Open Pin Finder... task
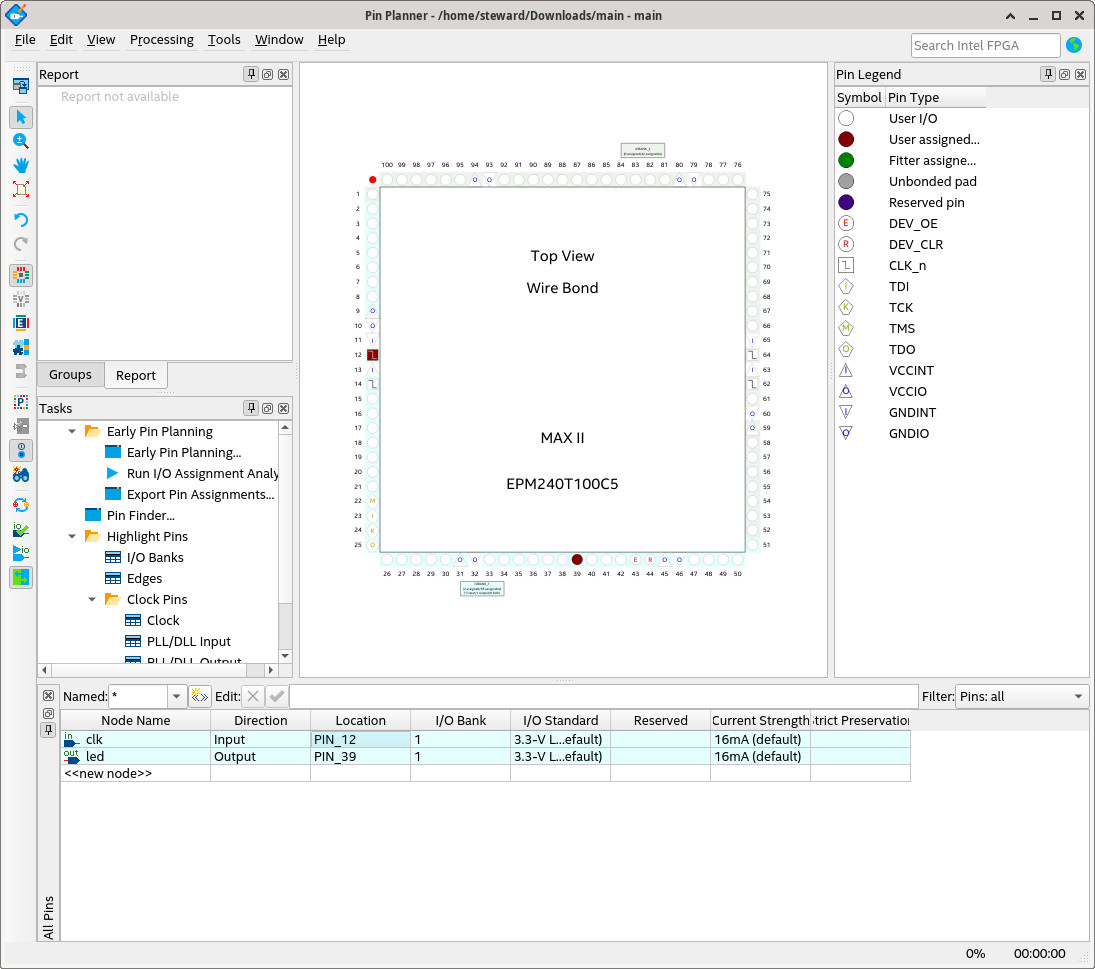 (x=140, y=515)
